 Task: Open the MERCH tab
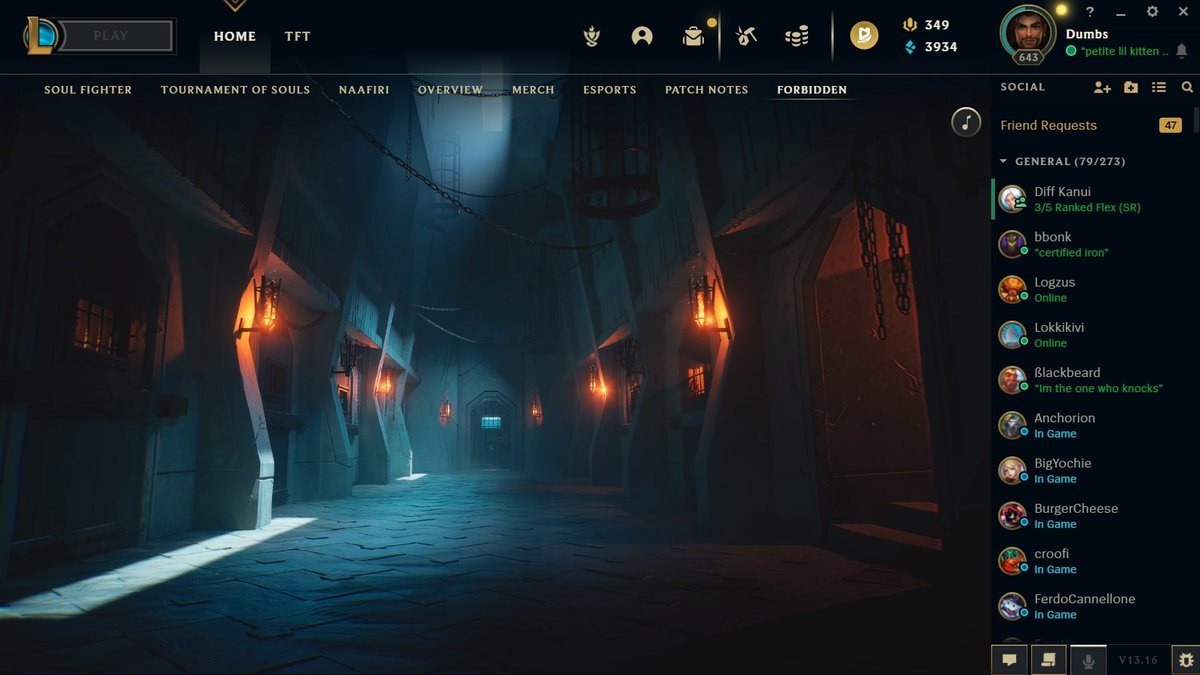[533, 90]
